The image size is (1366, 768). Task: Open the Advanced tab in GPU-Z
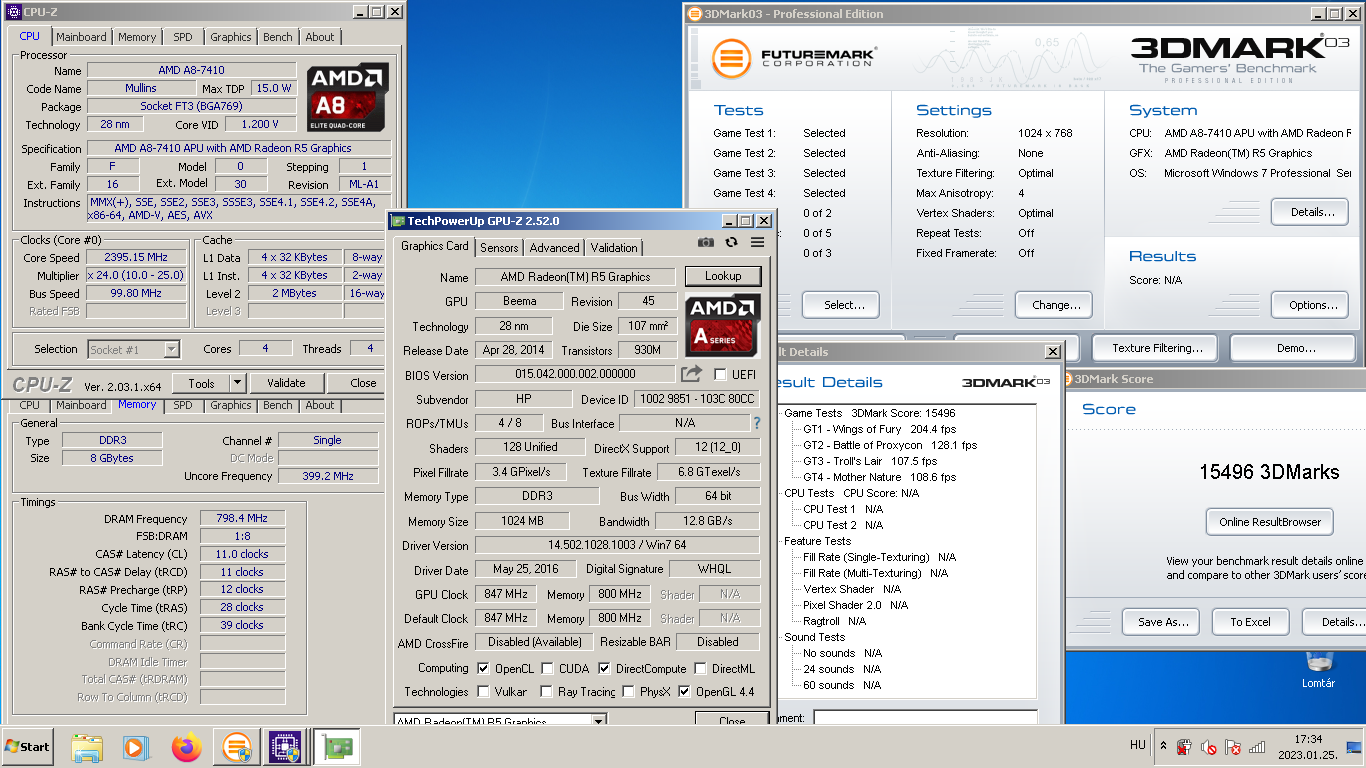click(554, 248)
